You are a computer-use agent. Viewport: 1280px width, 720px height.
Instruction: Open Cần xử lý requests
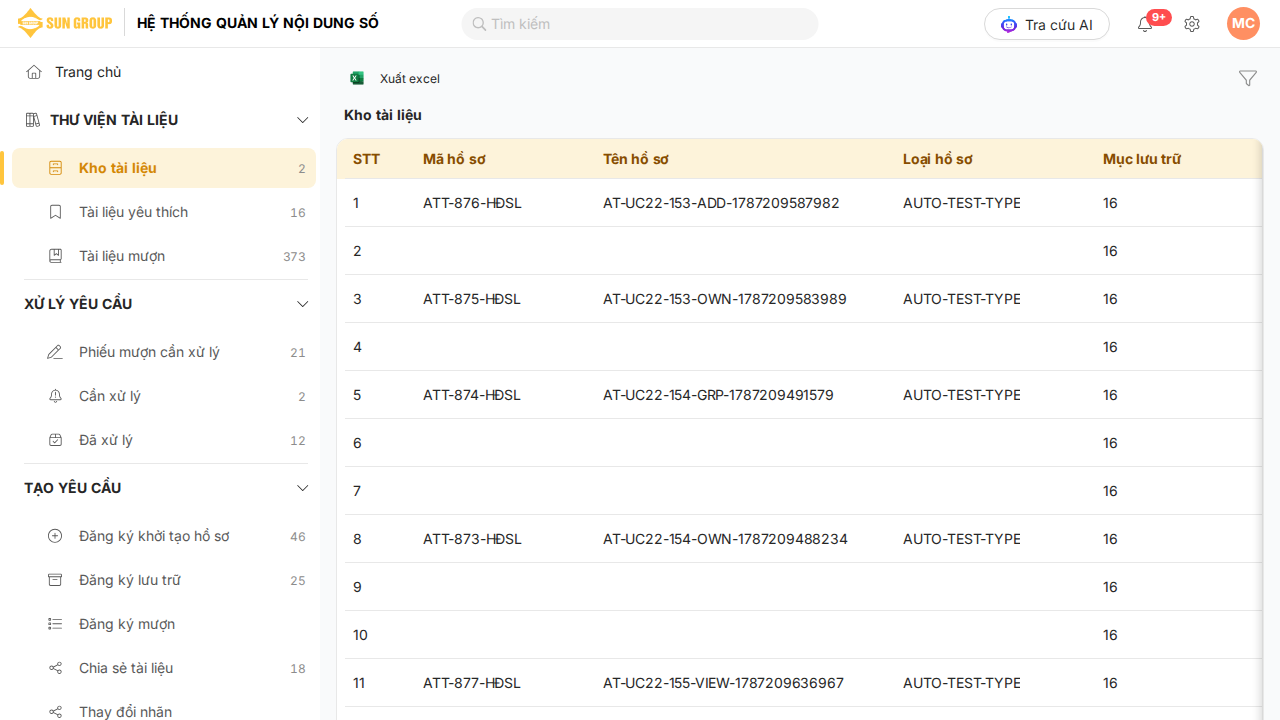coord(164,396)
